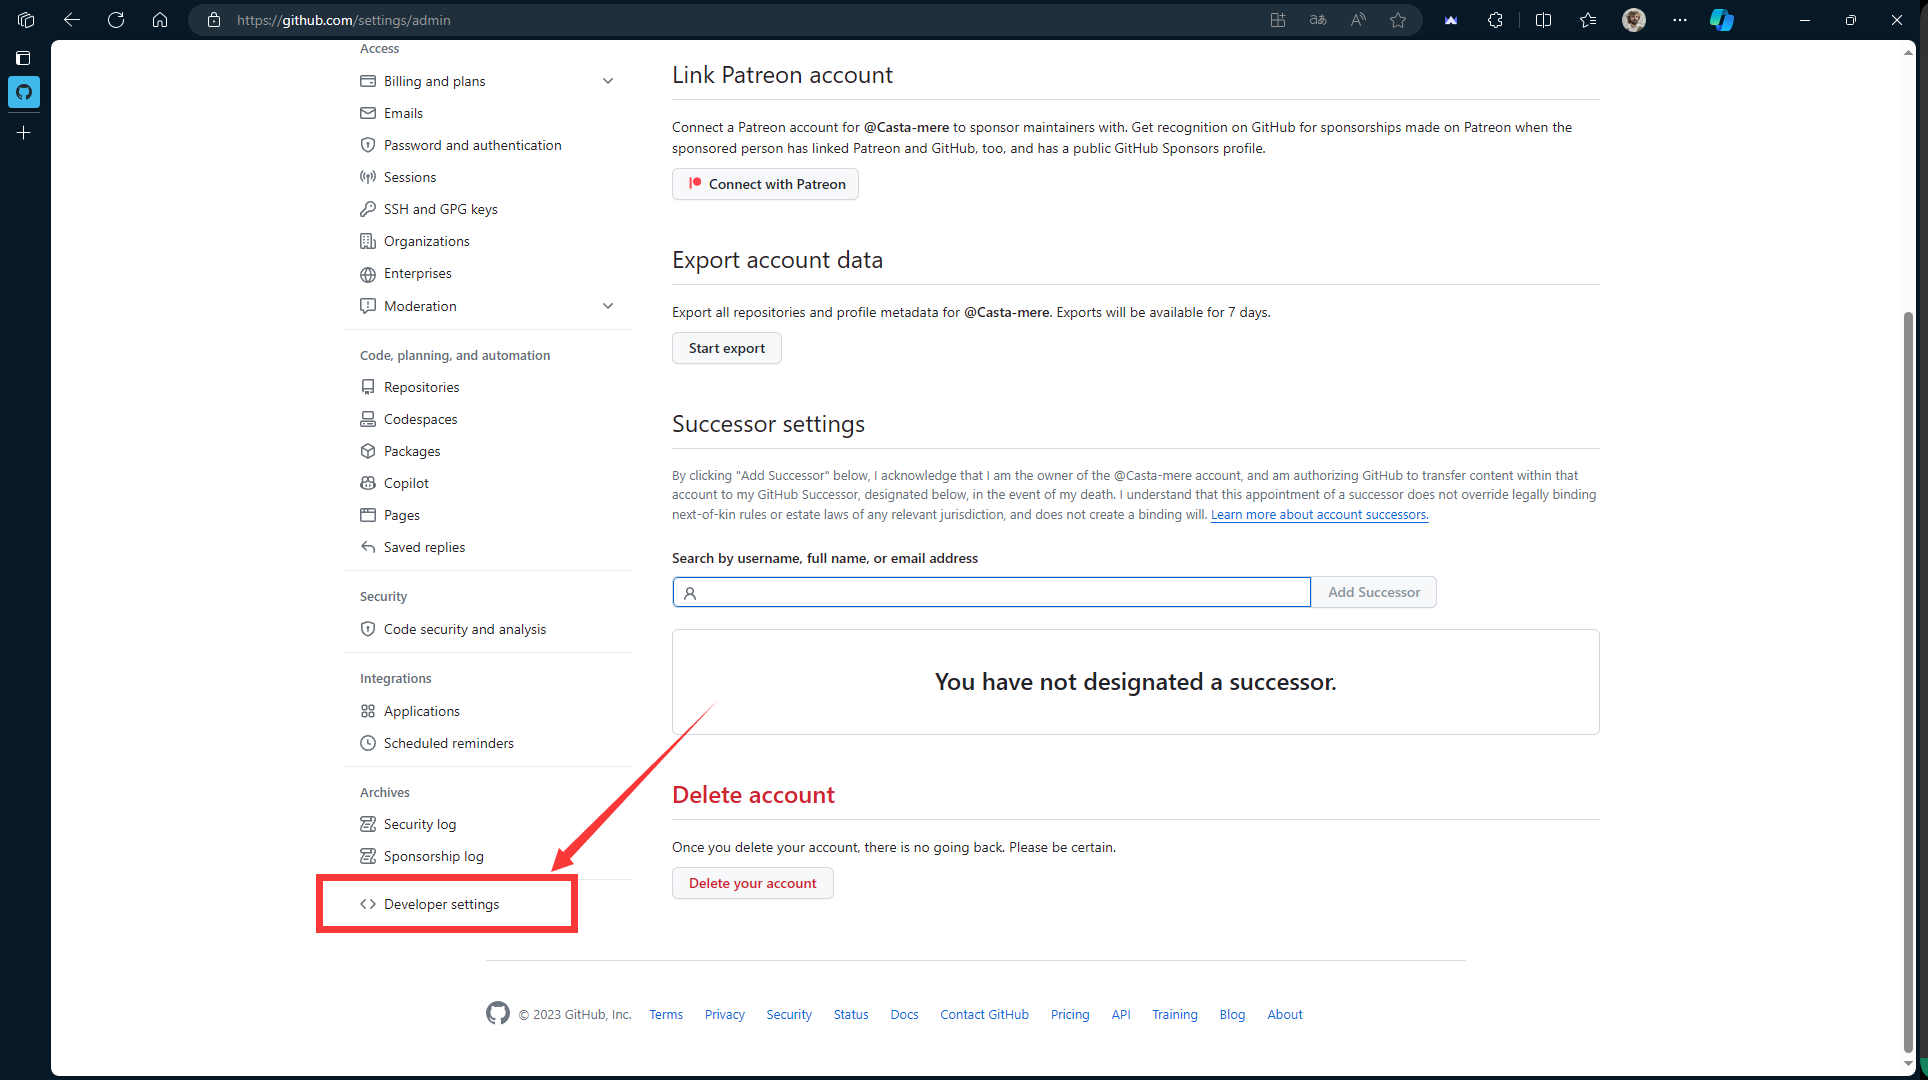Open the browser extension icon beside the favorites star

tap(1451, 20)
